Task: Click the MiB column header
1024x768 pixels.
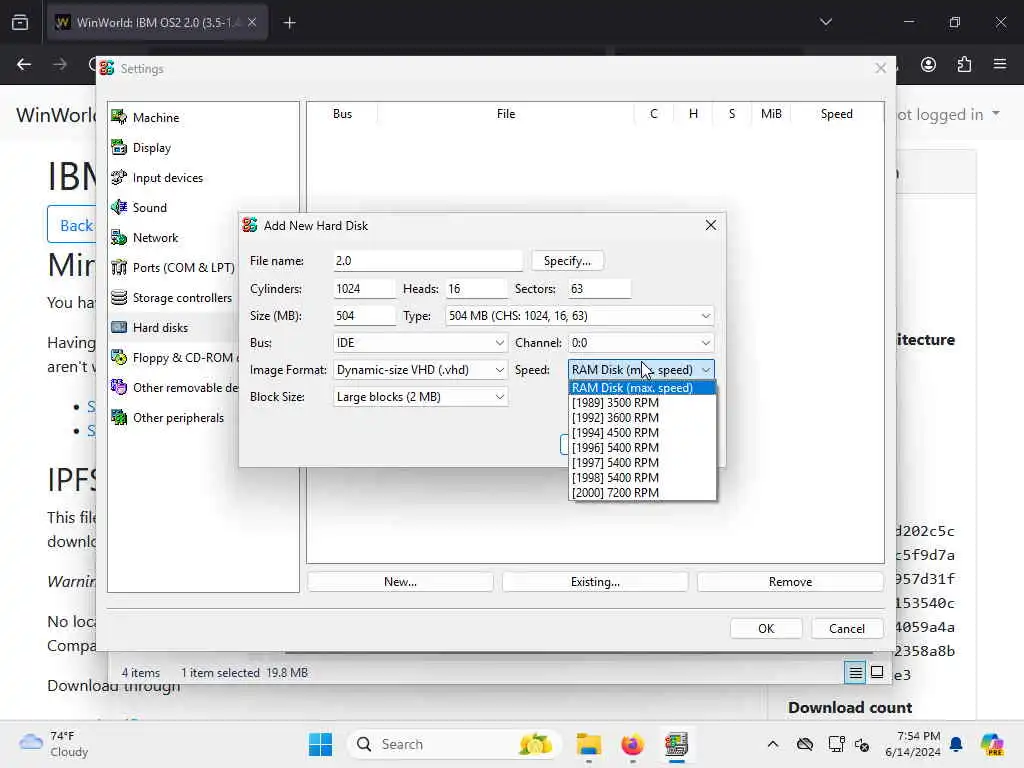Action: (771, 114)
